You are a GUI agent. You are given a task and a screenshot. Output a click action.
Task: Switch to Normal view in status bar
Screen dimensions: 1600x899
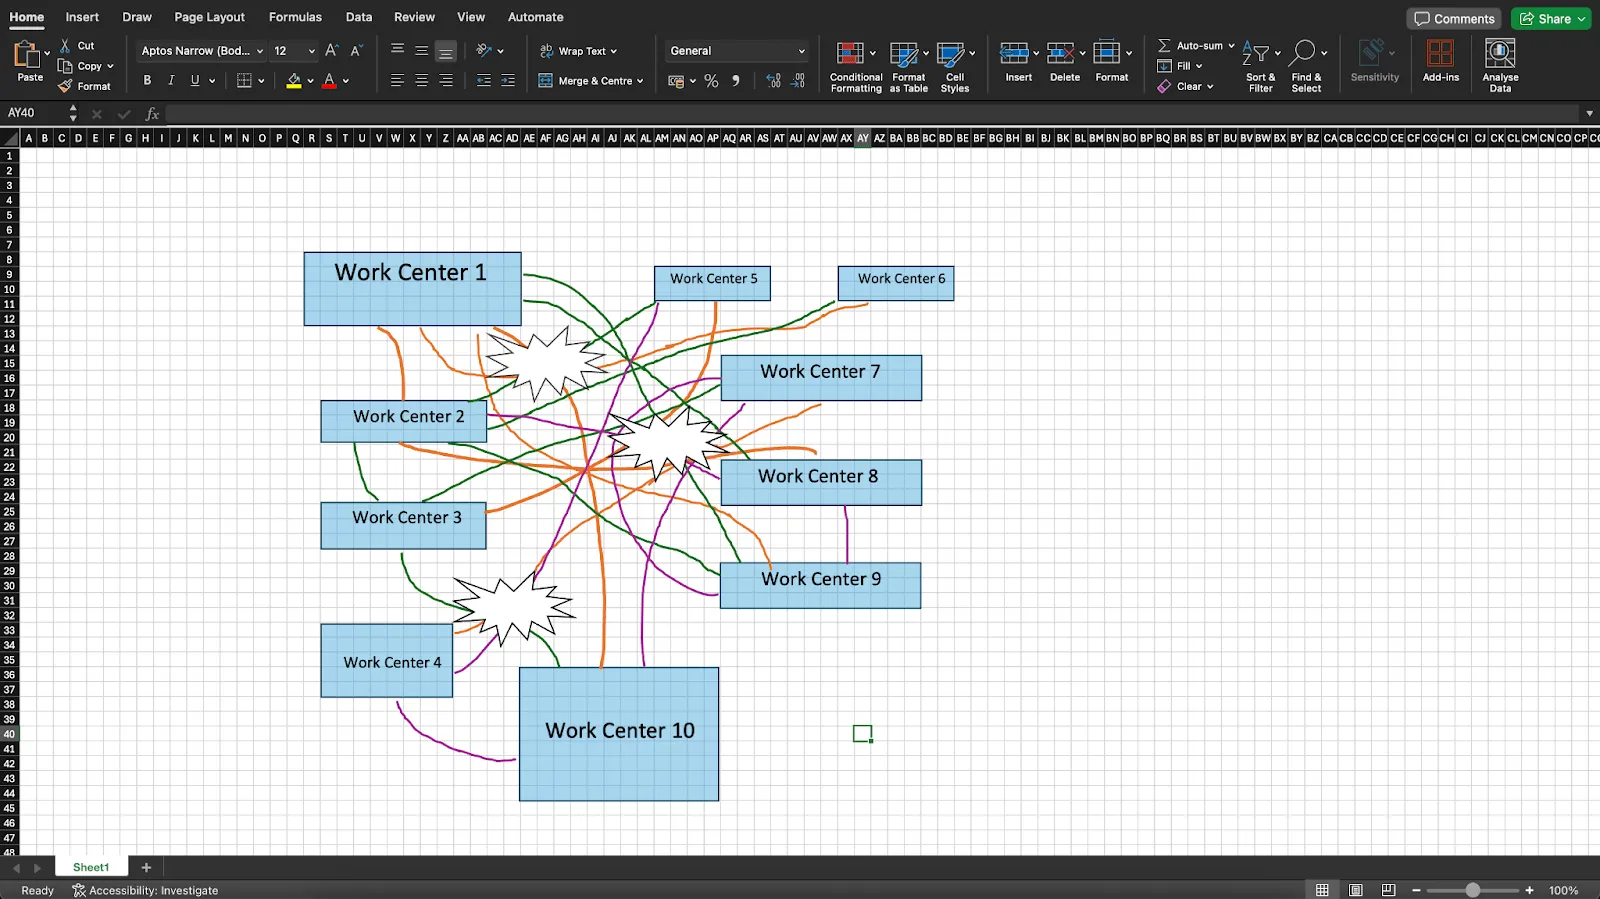click(1322, 890)
